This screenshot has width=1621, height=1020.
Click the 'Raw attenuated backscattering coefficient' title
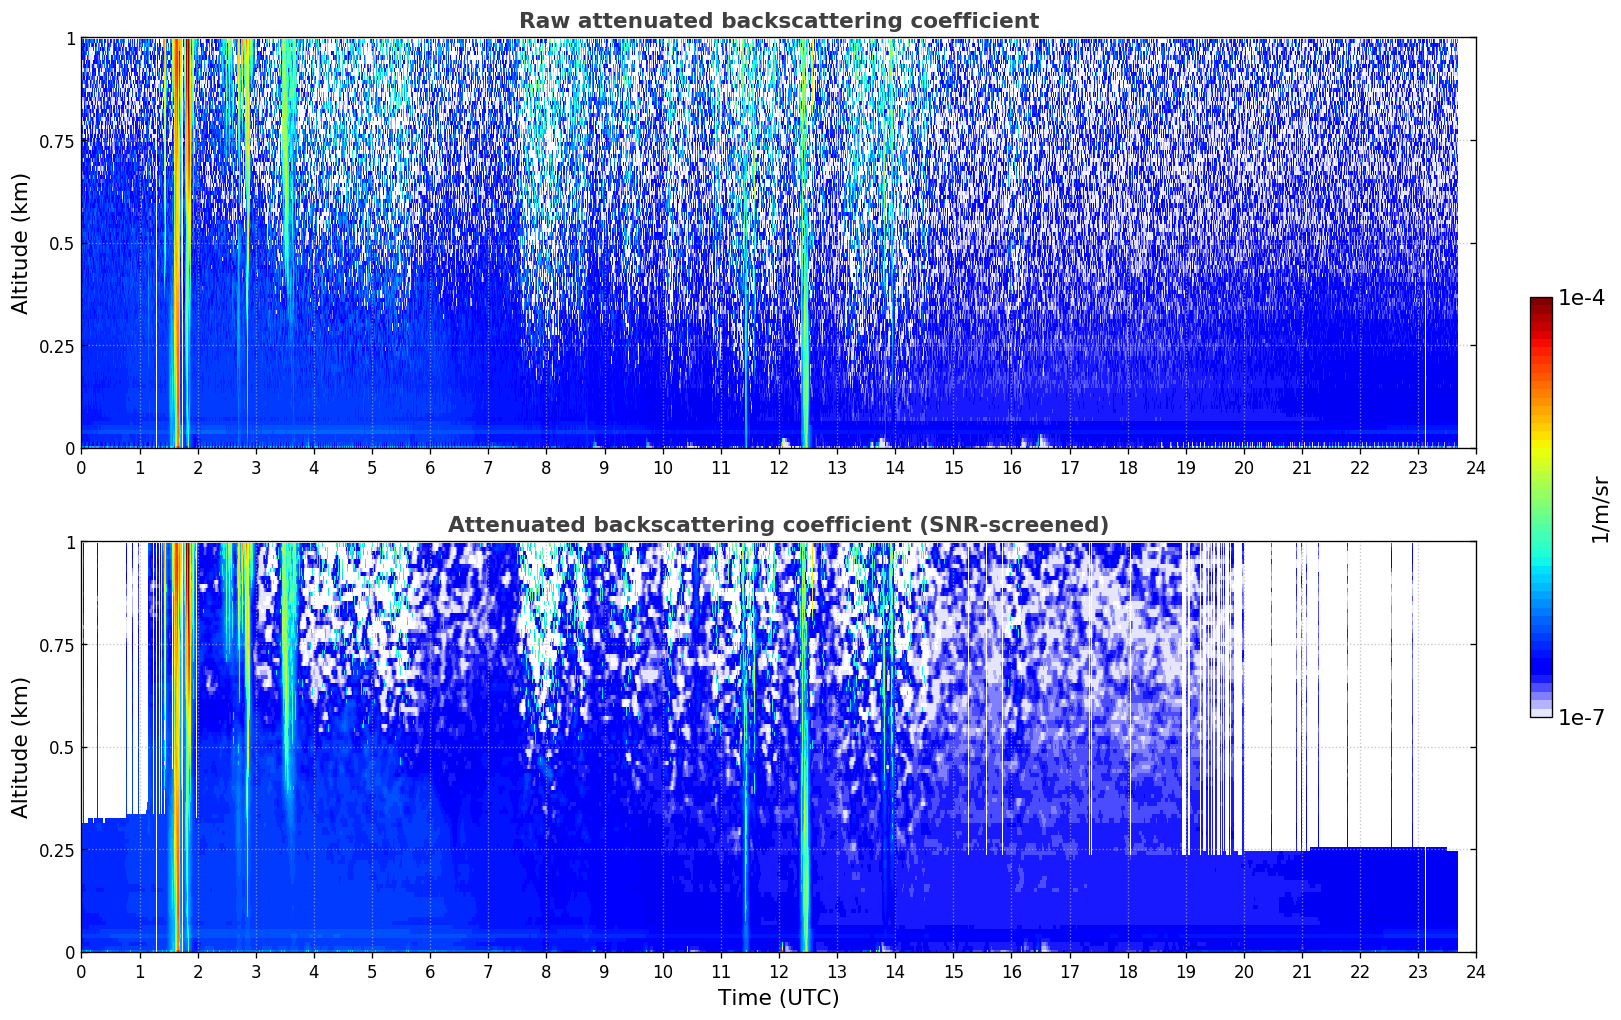coord(778,21)
